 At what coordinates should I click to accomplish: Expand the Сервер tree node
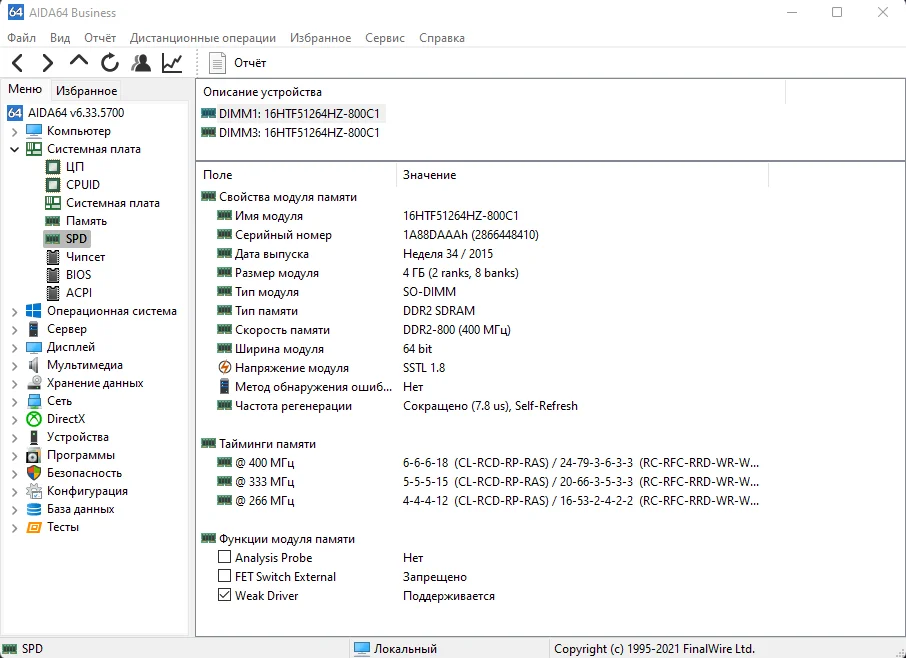tap(14, 329)
